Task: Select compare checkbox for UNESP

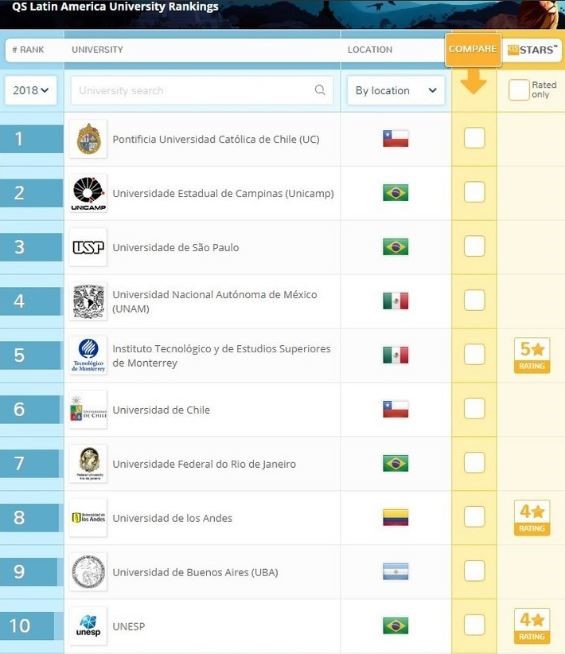Action: [474, 625]
